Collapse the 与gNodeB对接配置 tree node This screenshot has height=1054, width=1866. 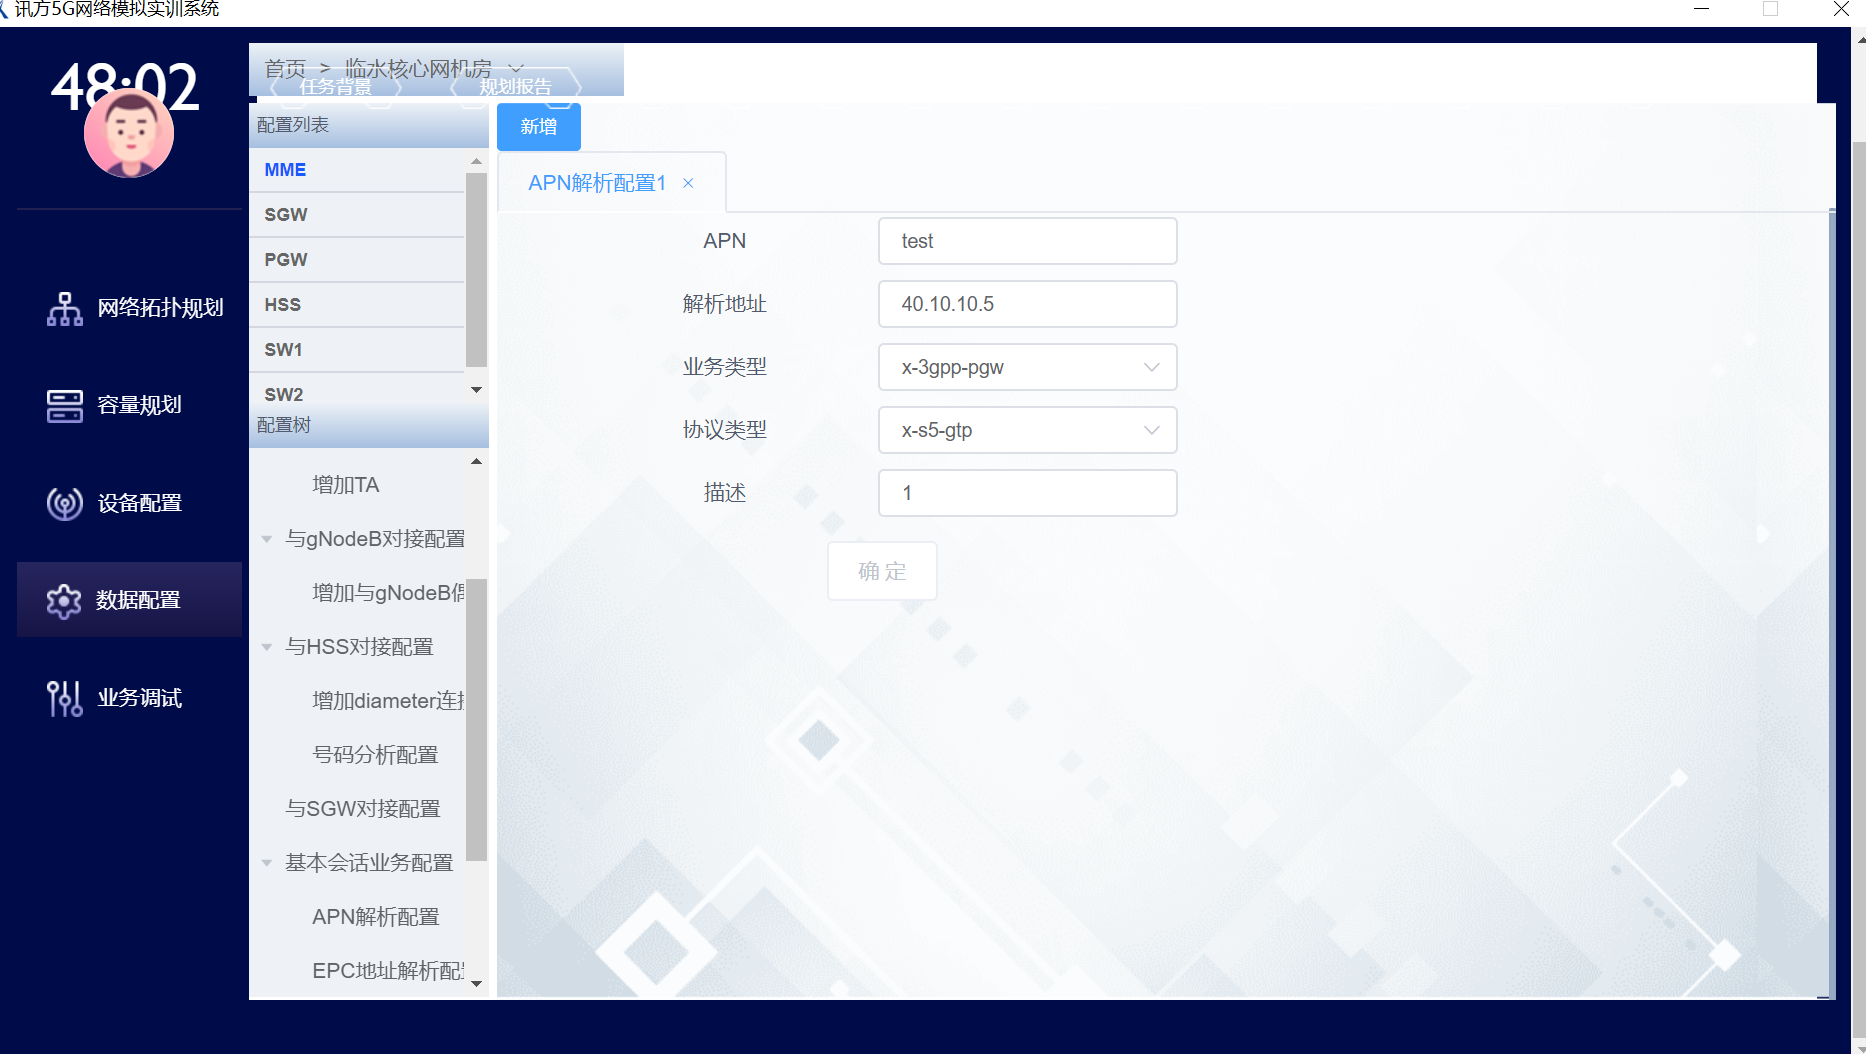pos(267,539)
